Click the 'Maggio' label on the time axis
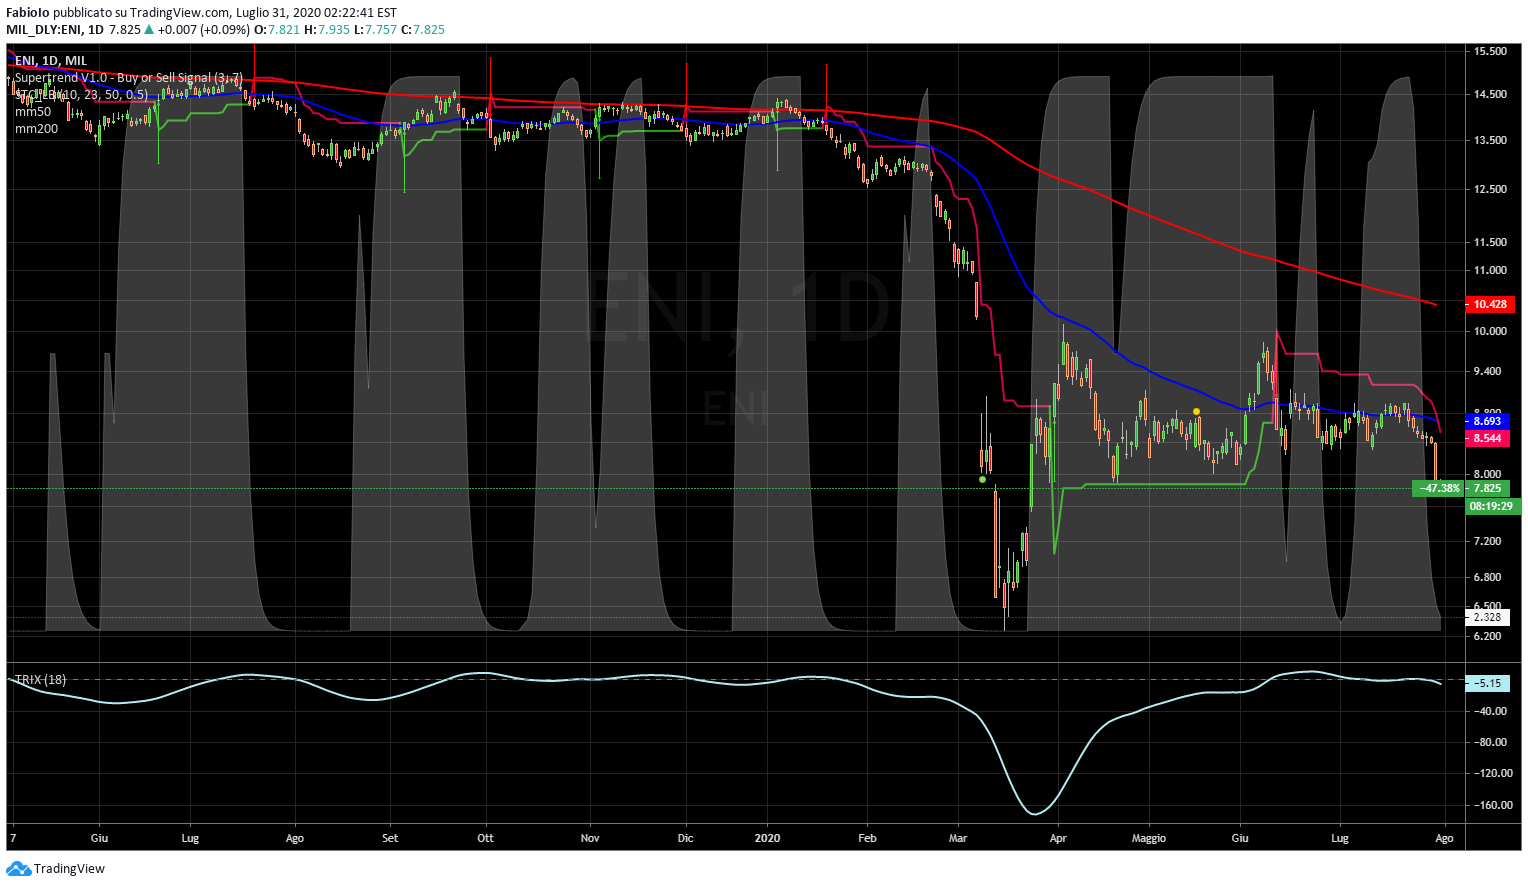 pyautogui.click(x=1149, y=838)
